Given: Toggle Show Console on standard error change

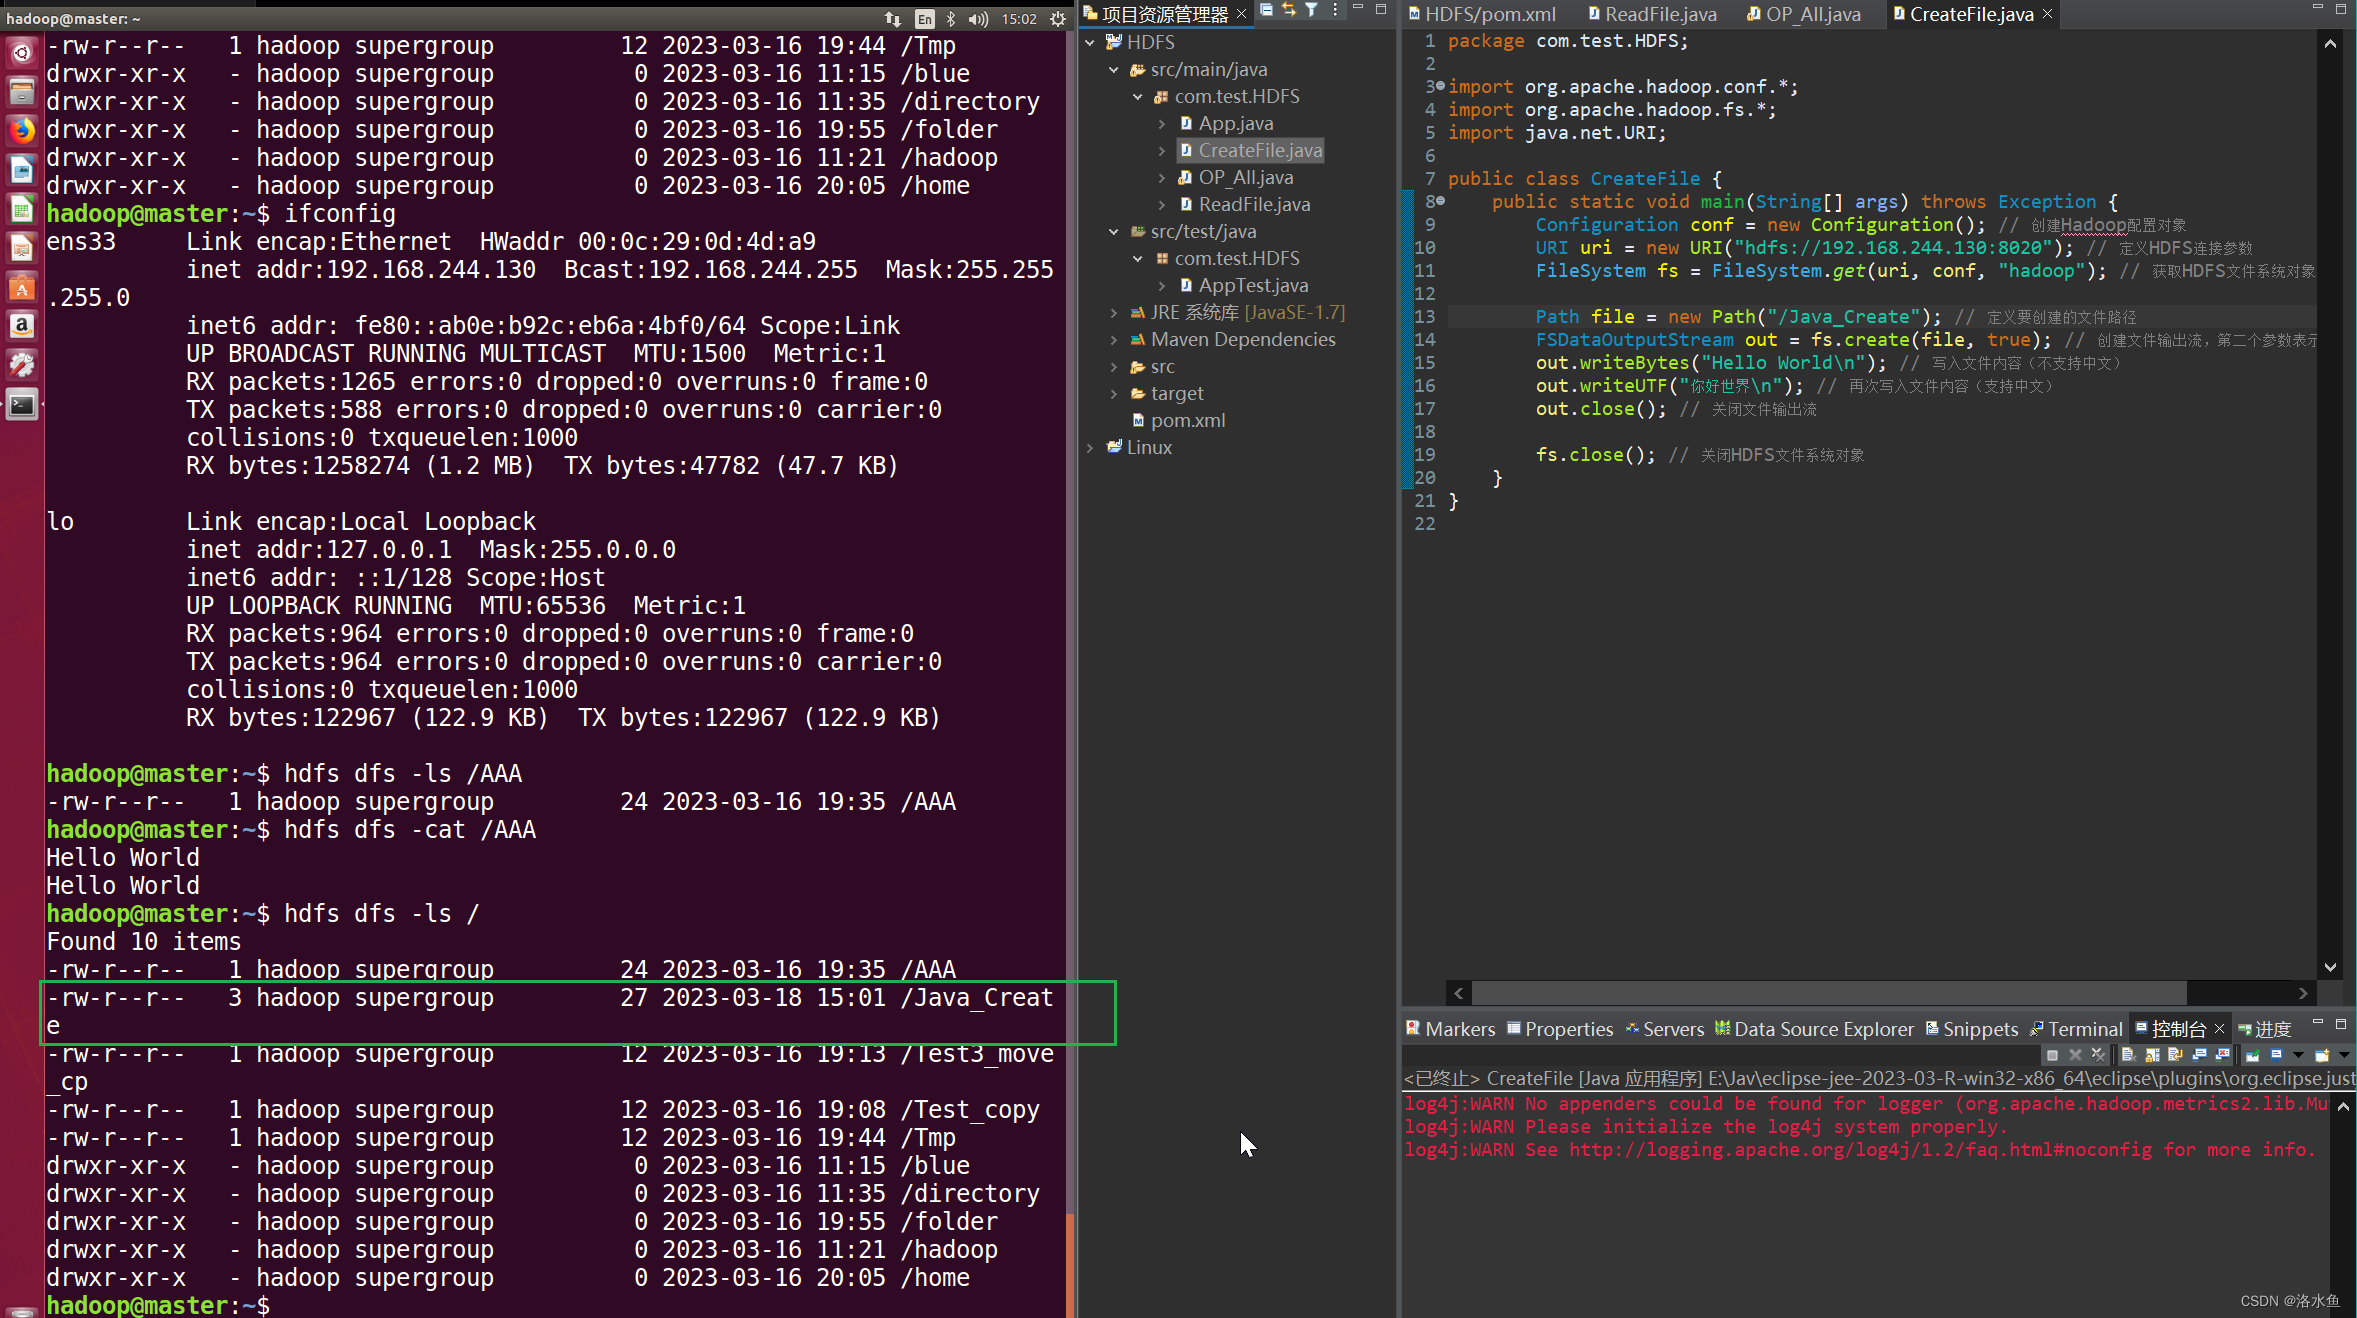Looking at the screenshot, I should (2222, 1055).
